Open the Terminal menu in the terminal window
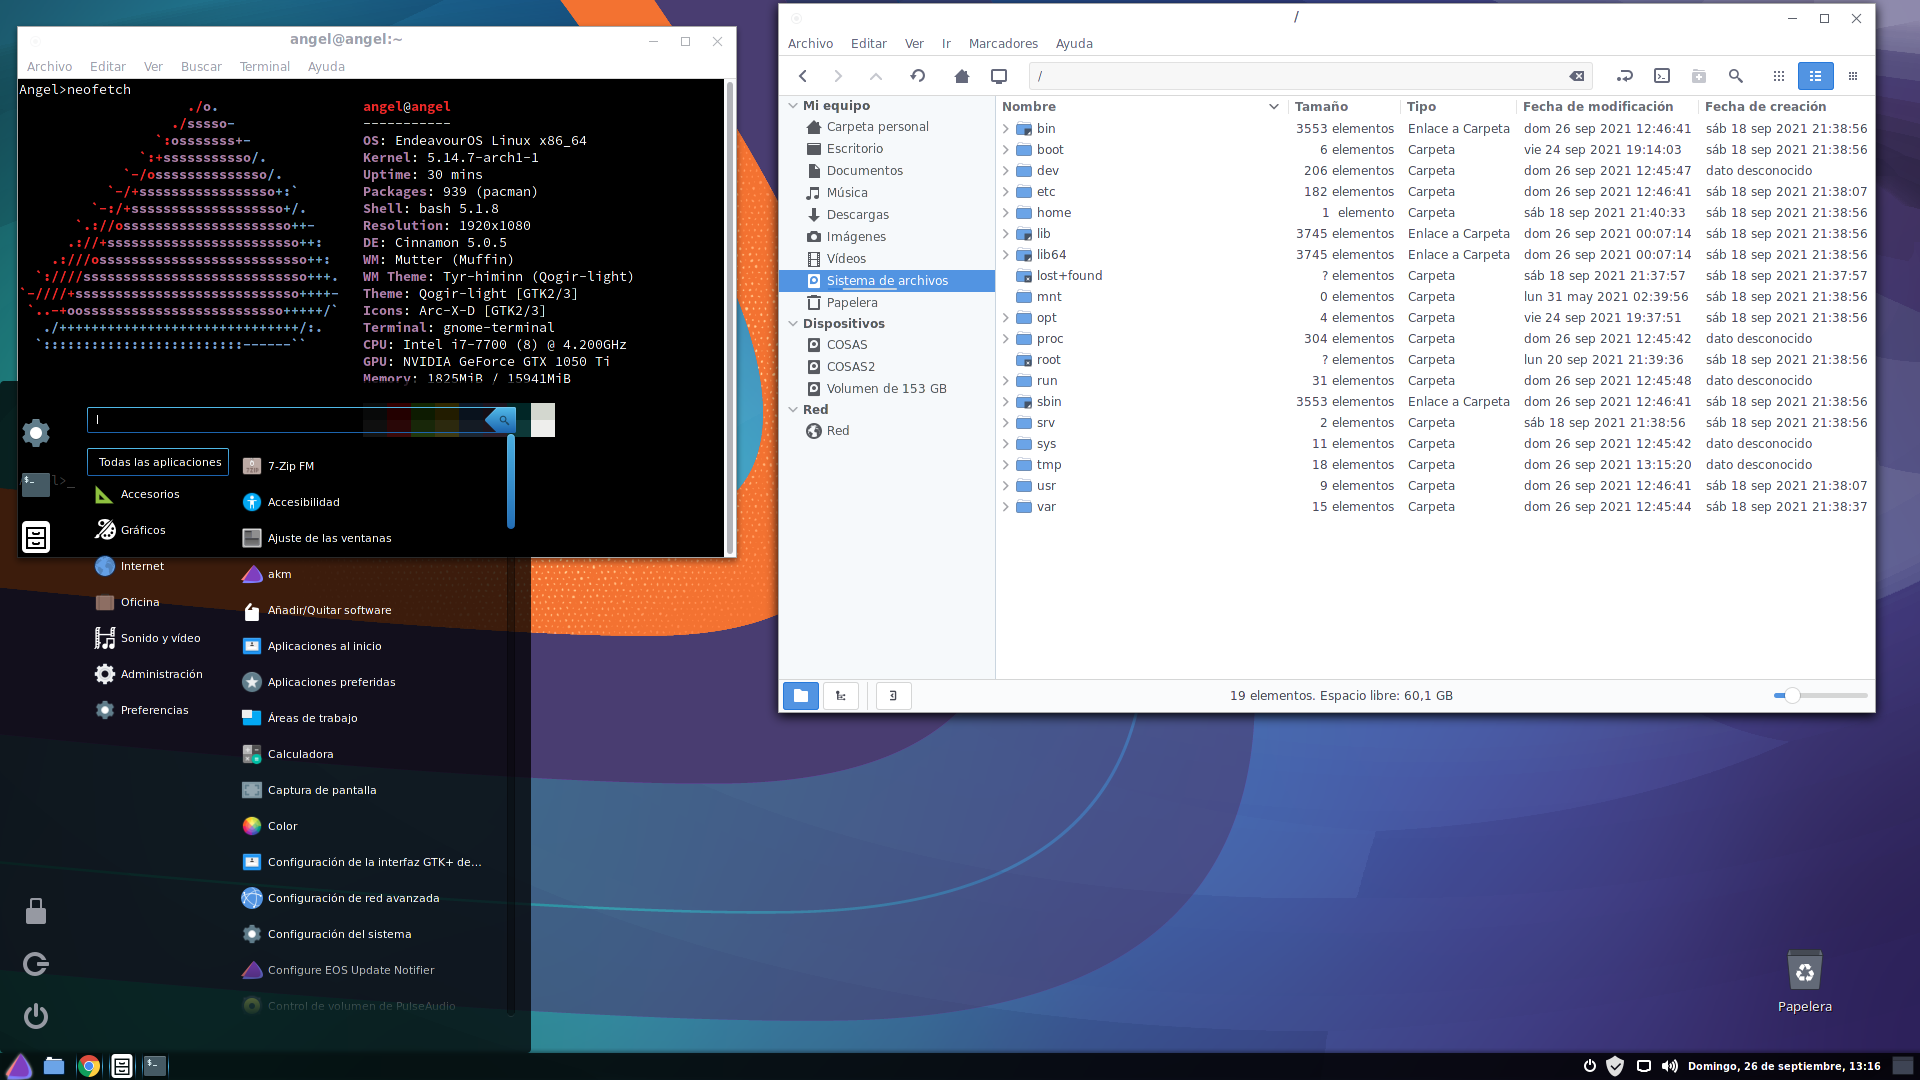Screen dimensions: 1920x1080 click(x=265, y=67)
